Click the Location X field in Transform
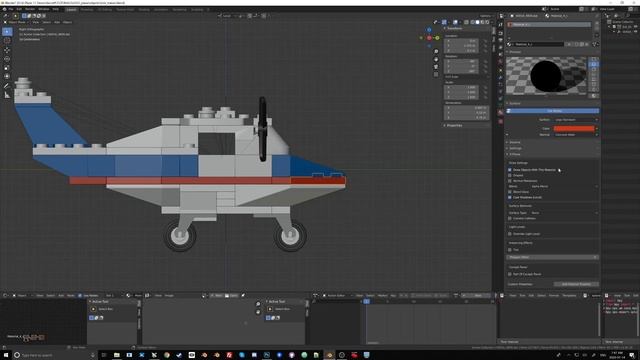The width and height of the screenshot is (640, 360). coord(461,41)
